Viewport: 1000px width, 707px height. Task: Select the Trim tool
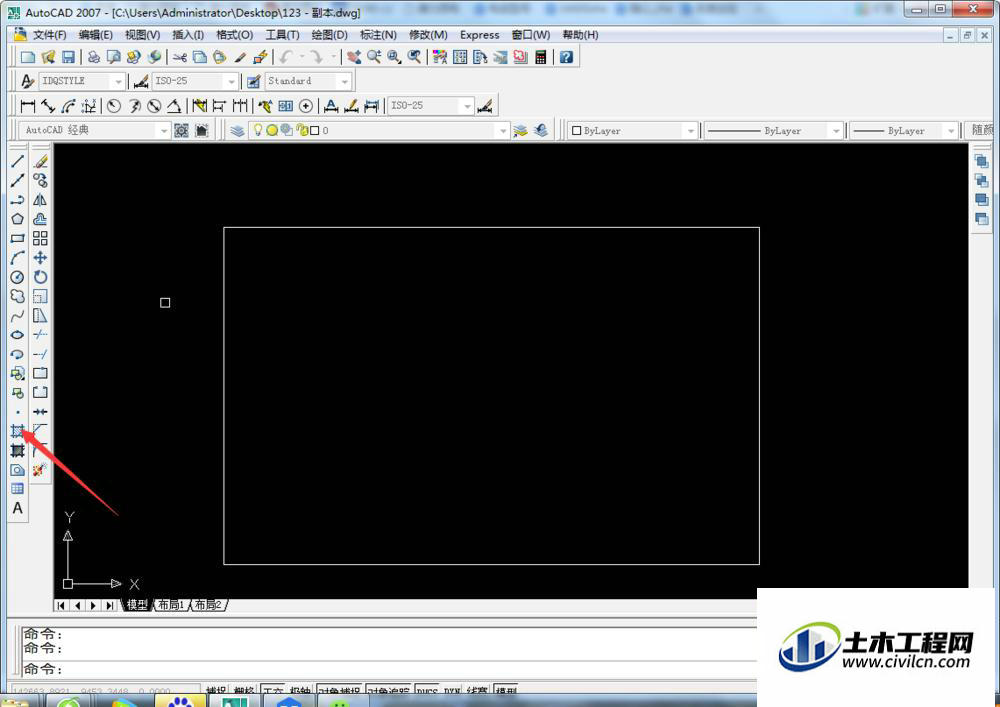click(40, 335)
